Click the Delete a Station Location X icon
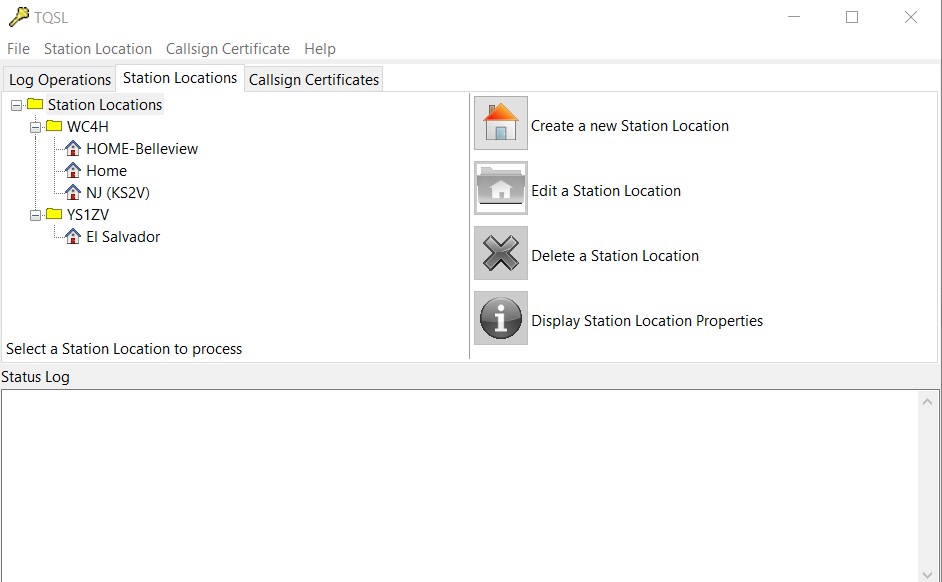 [500, 253]
